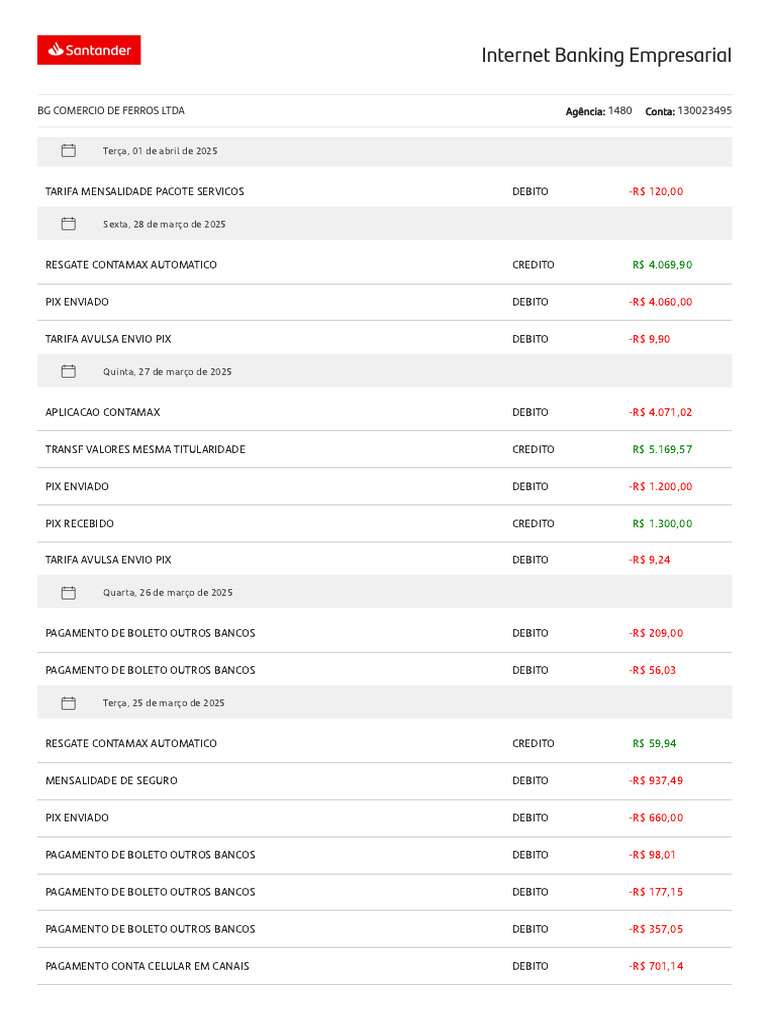The width and height of the screenshot is (768, 1024).
Task: Select the R$ 5.169,57 credit value
Action: point(662,449)
